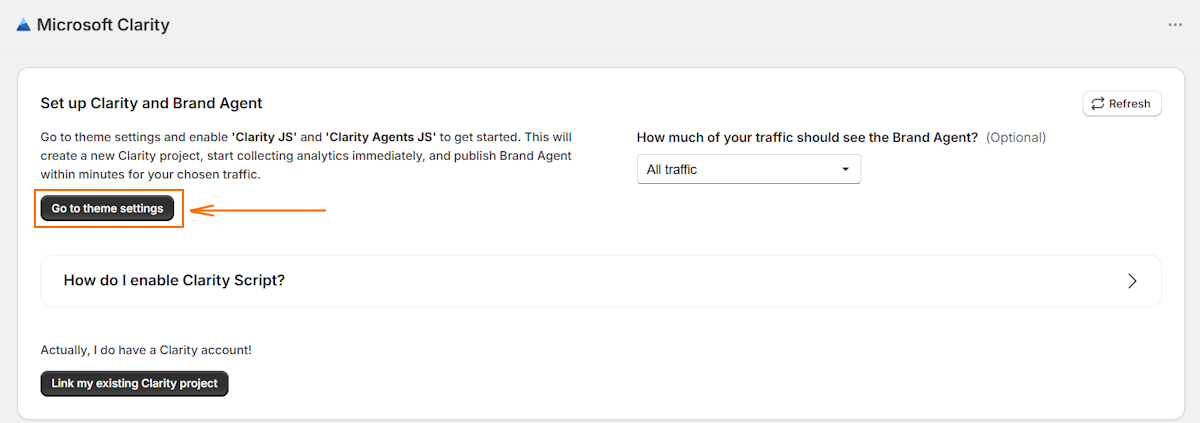Open the three-dot more options menu
The image size is (1200, 423).
[x=1175, y=25]
